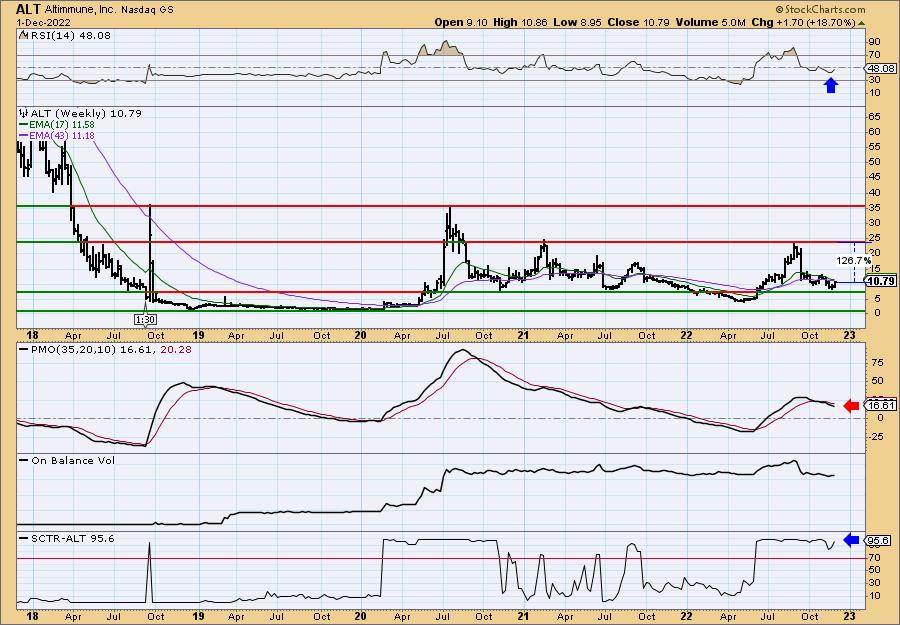Click the candlestick icon beside ALT (Weekly)

point(23,113)
